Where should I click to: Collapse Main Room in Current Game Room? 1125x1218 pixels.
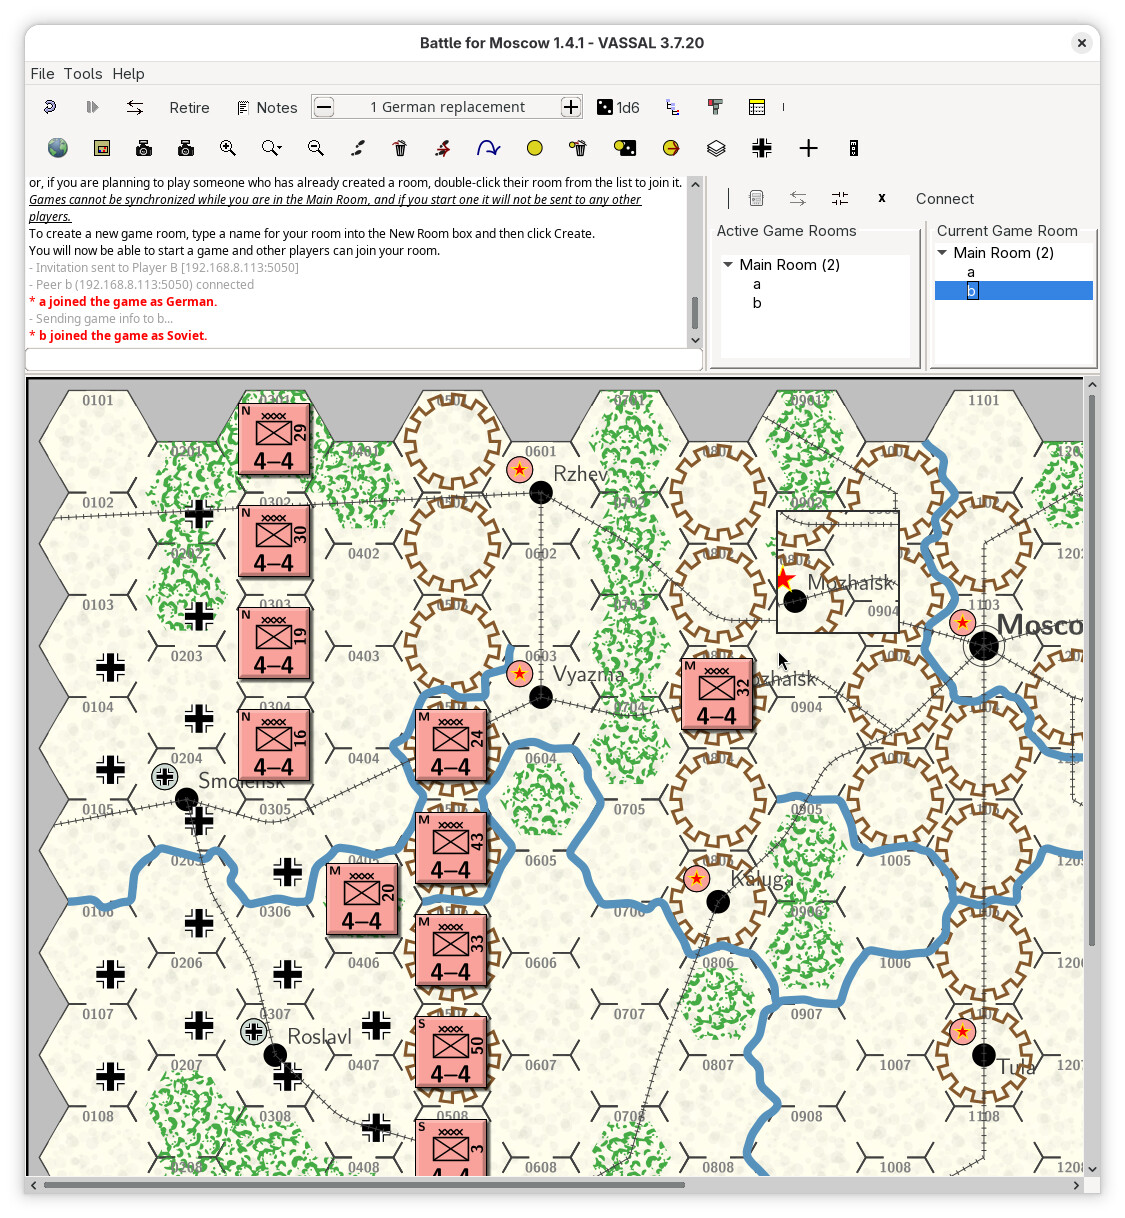pos(942,253)
